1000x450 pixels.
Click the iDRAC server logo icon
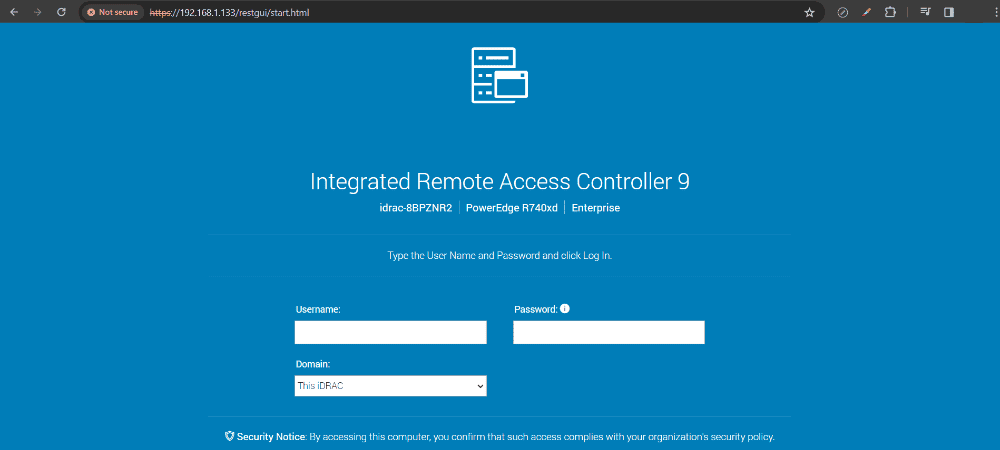coord(499,75)
